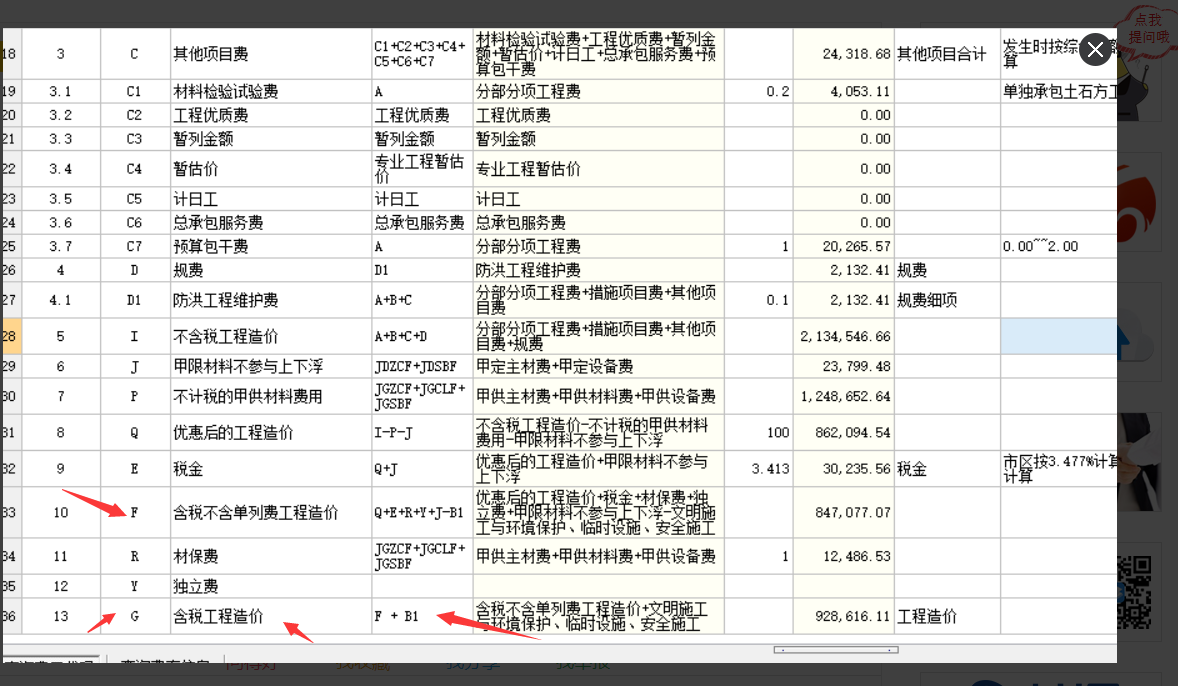1178x686 pixels.
Task: Click sequence number 4.1
Action: [61, 301]
